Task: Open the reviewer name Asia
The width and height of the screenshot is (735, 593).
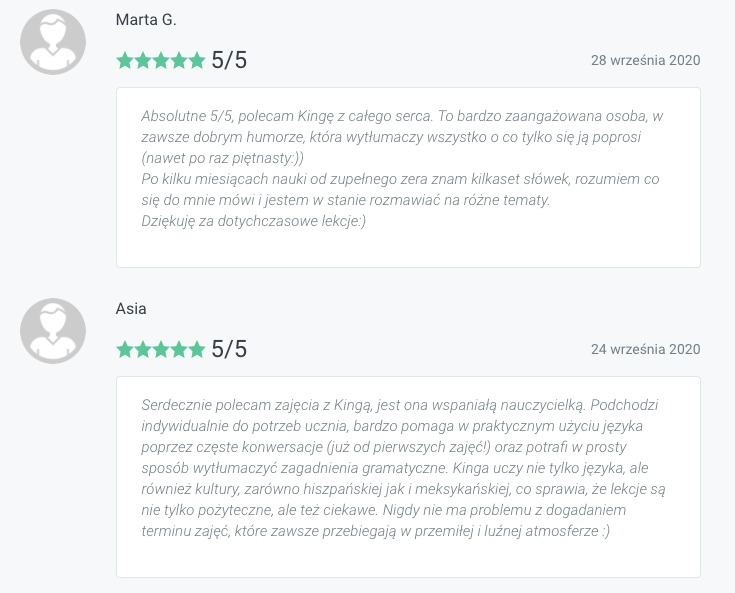Action: pyautogui.click(x=131, y=309)
